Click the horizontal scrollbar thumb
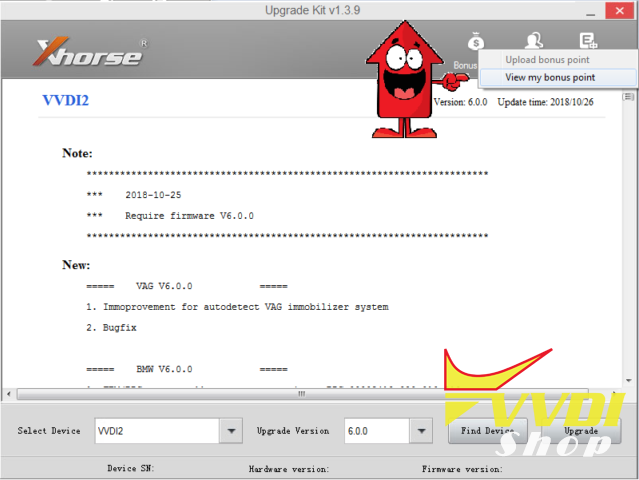 (x=302, y=394)
